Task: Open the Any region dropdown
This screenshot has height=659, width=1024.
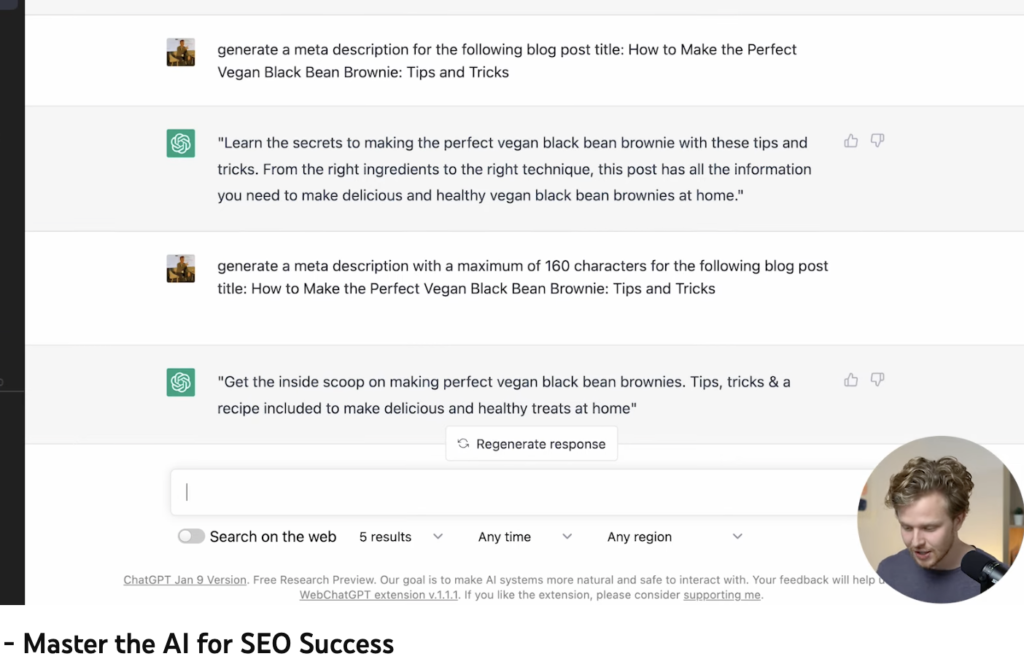Action: (x=675, y=537)
